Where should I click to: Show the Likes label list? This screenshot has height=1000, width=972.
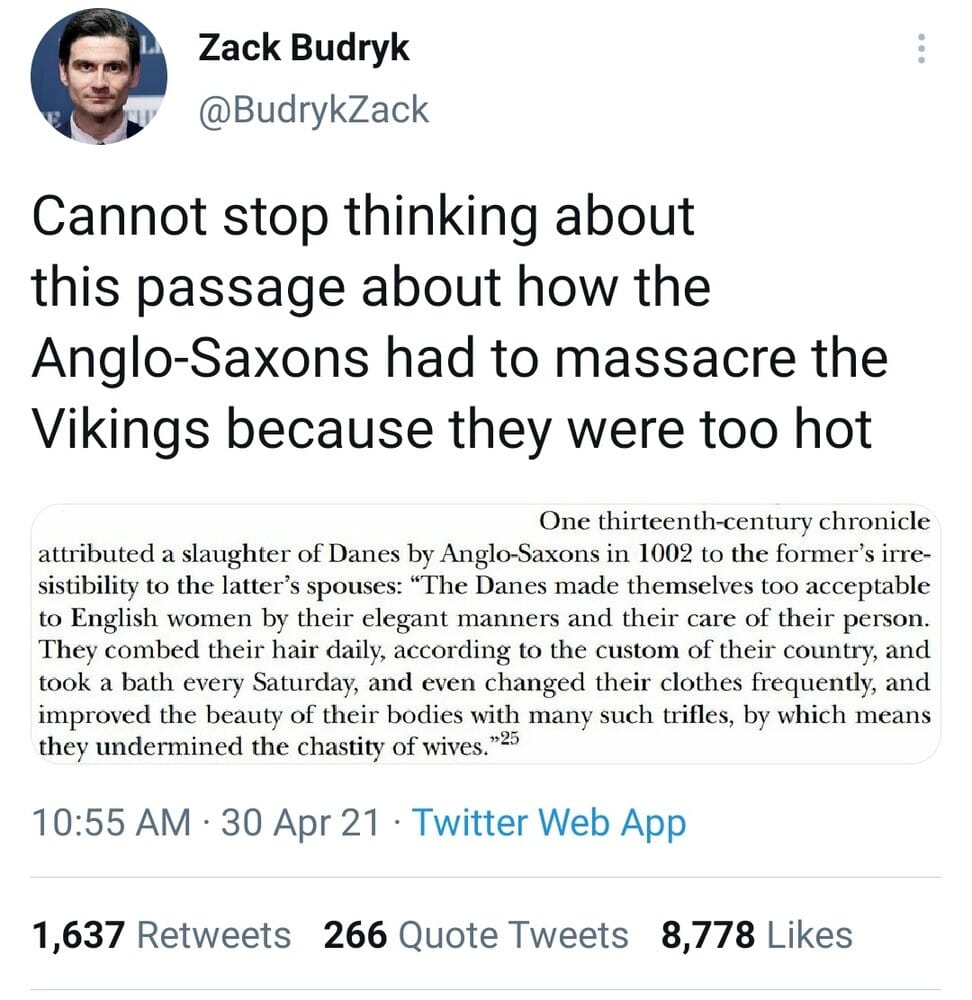click(x=808, y=935)
